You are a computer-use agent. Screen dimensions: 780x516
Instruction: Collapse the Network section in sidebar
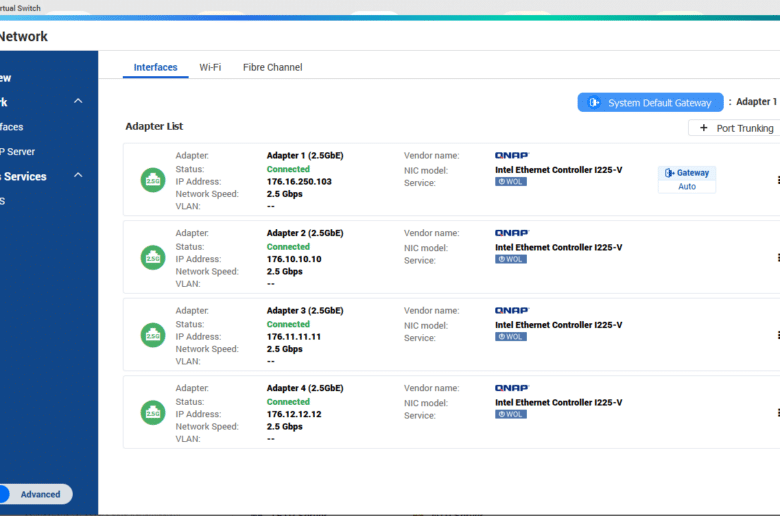78,102
